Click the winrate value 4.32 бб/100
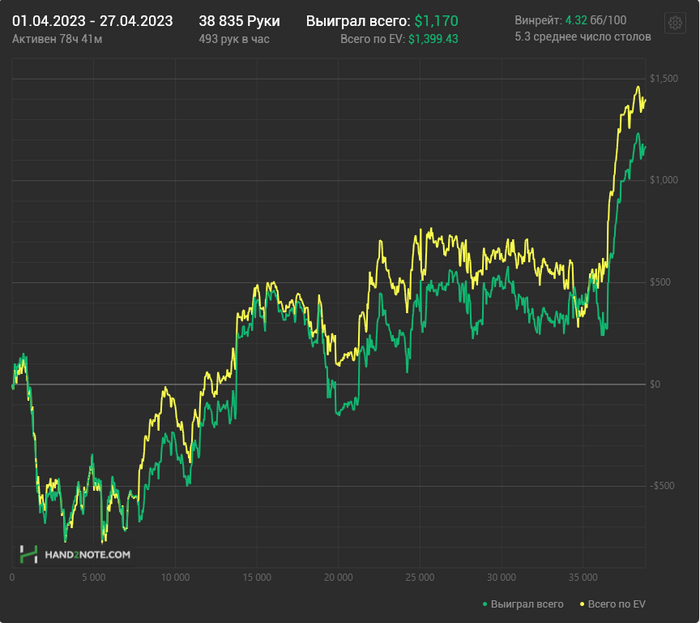 pyautogui.click(x=596, y=20)
